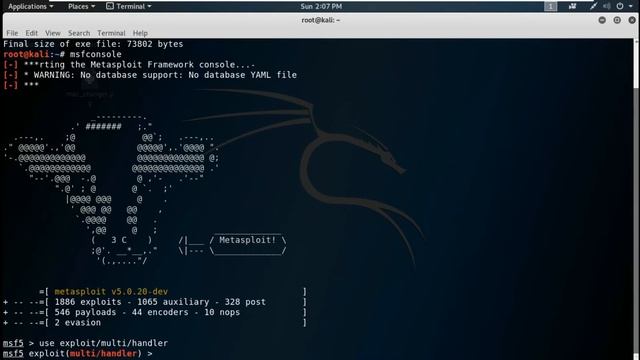Click the 'root@kali: ~' window title

[321, 20]
